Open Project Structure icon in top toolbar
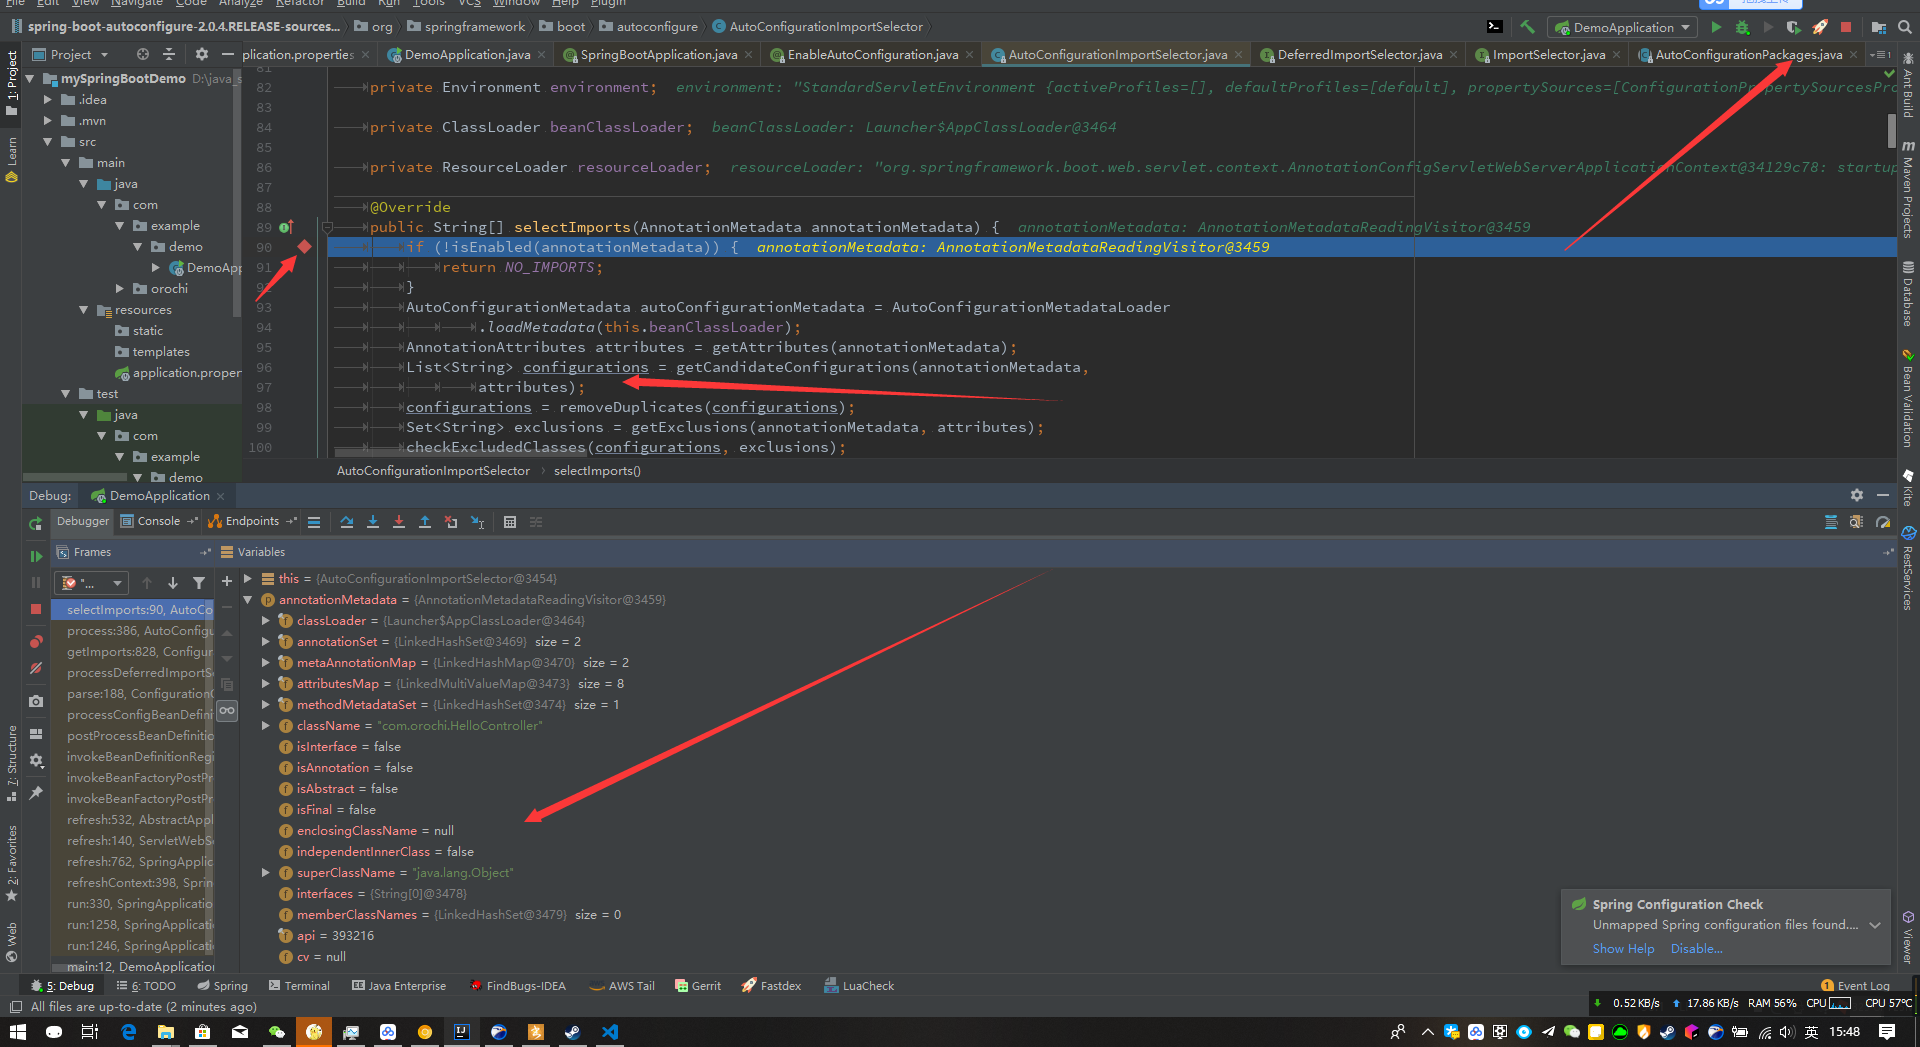 (x=1879, y=27)
